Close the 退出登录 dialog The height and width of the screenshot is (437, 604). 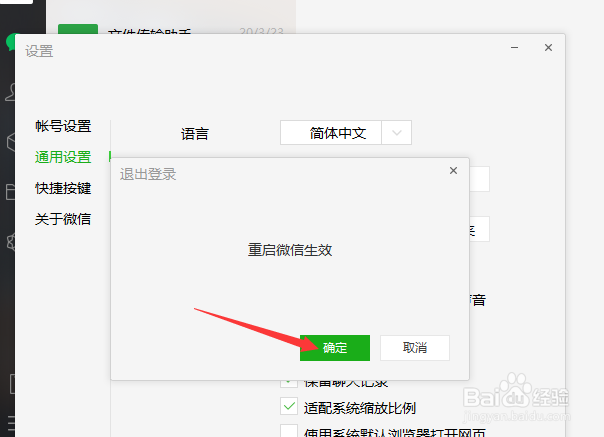[453, 171]
